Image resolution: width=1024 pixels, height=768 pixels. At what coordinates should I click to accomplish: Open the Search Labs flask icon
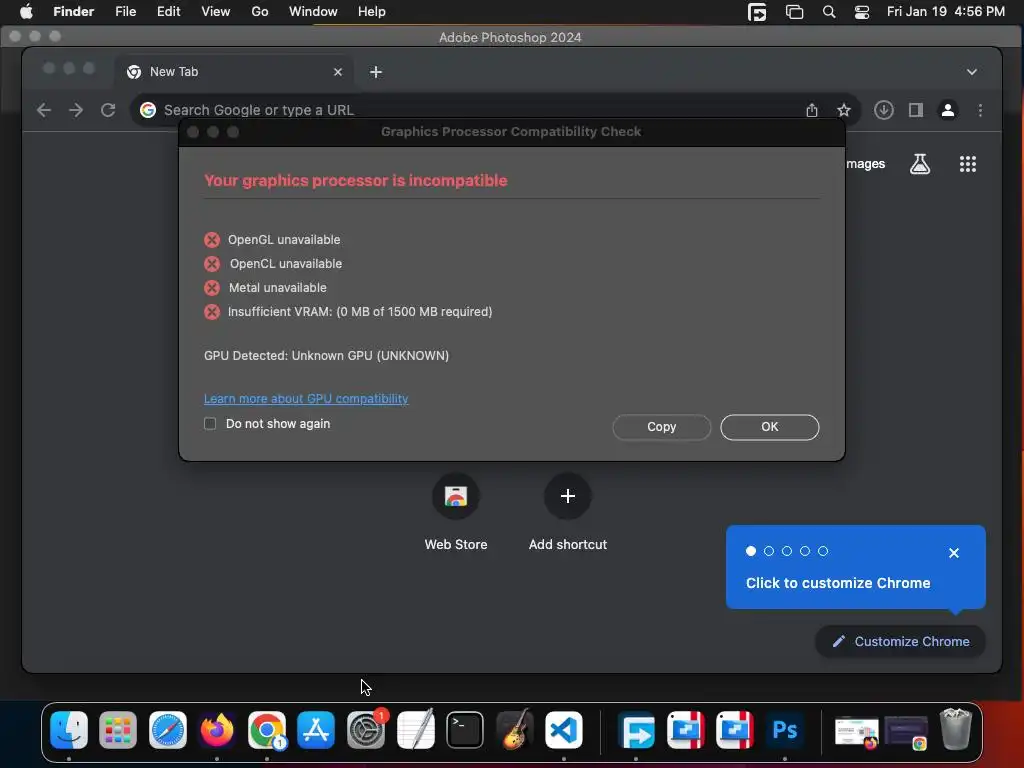click(x=920, y=164)
